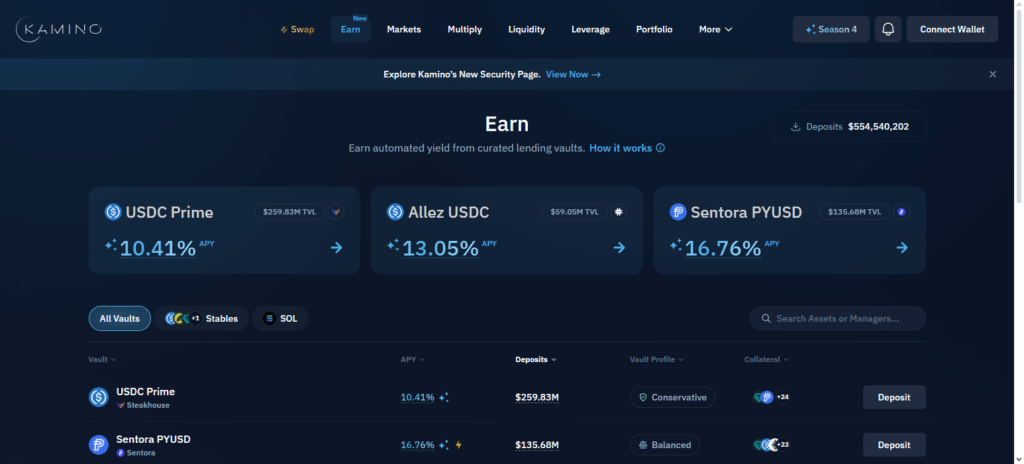Click the arrow on Sentora PYUSD card
The width and height of the screenshot is (1024, 464).
[902, 248]
